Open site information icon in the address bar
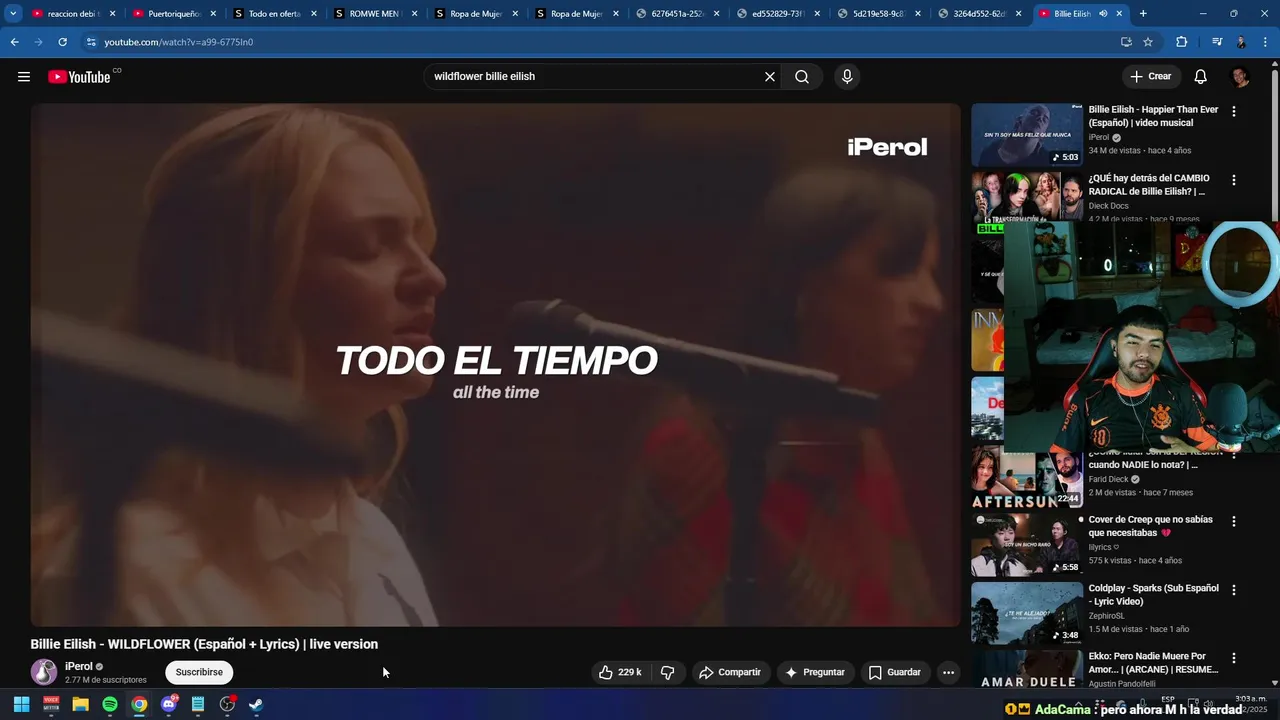The height and width of the screenshot is (720, 1280). point(91,42)
